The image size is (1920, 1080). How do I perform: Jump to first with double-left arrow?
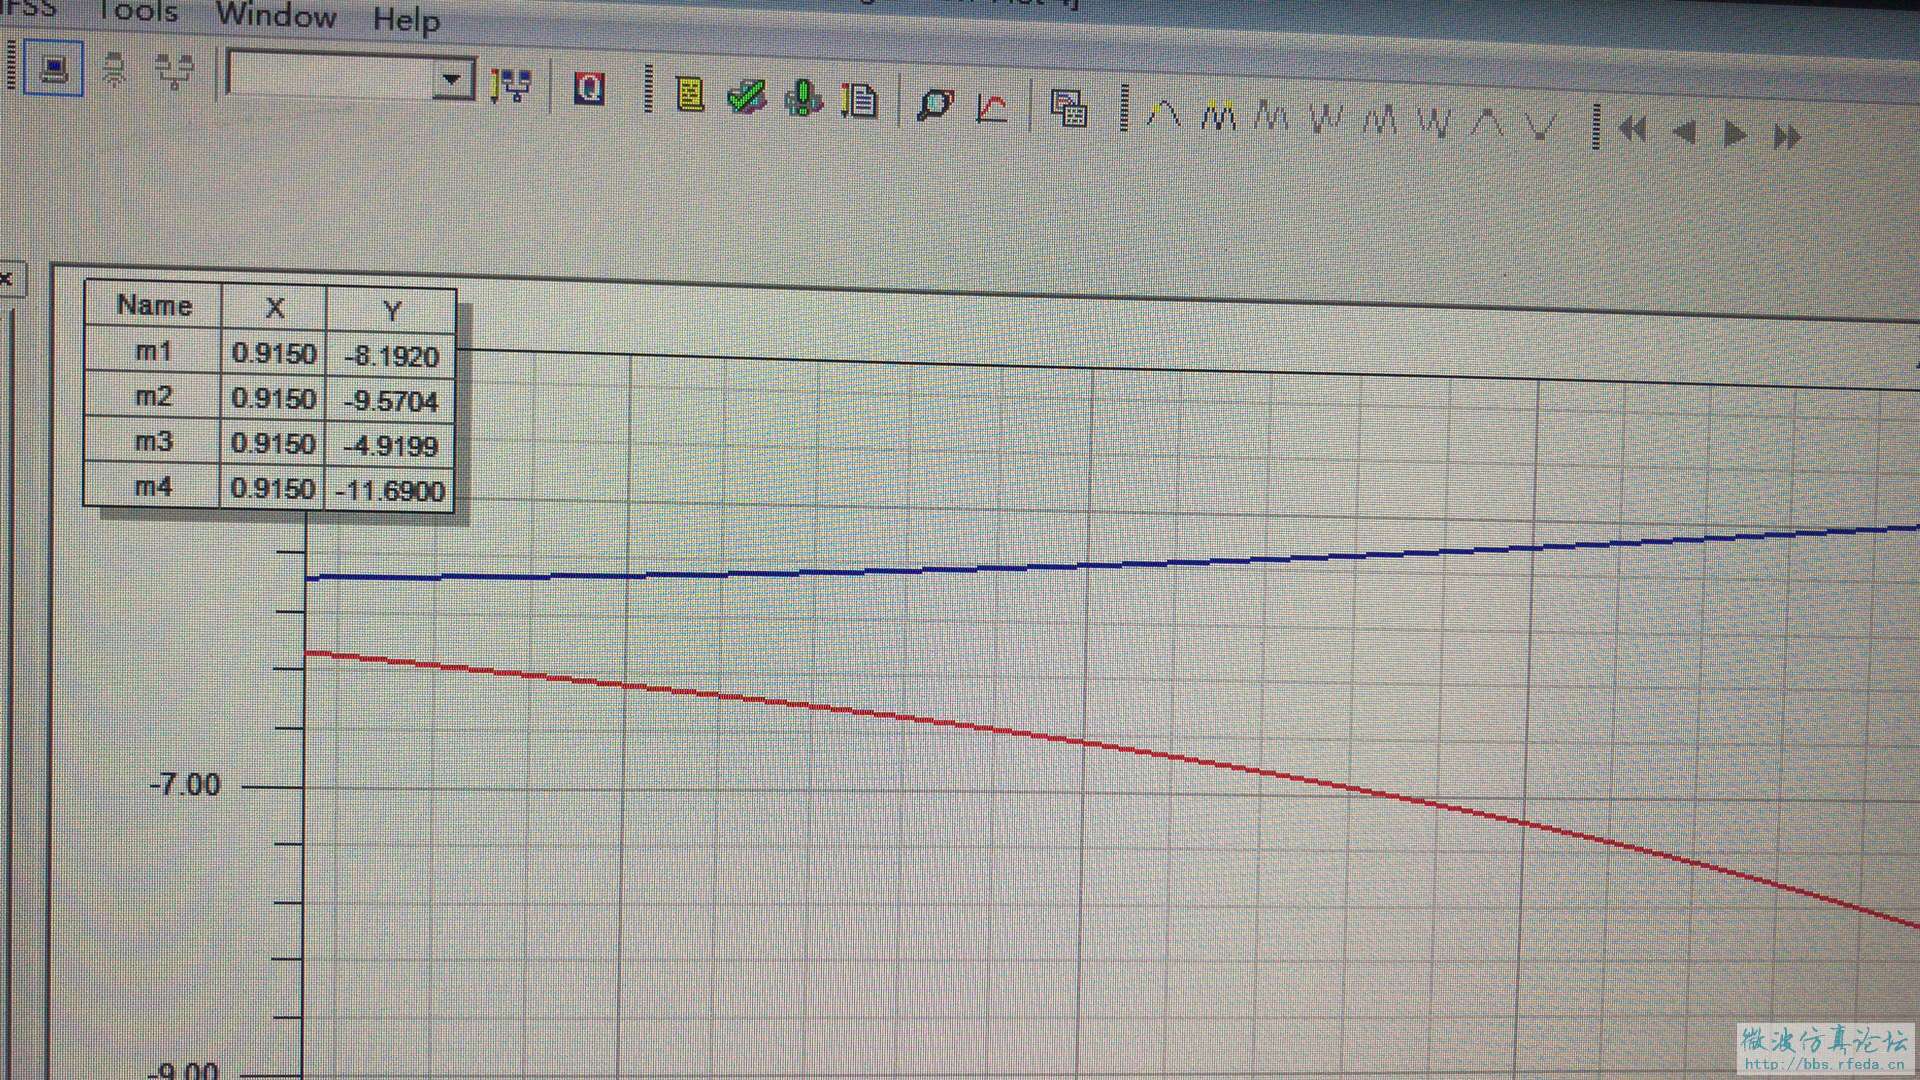pos(1632,130)
